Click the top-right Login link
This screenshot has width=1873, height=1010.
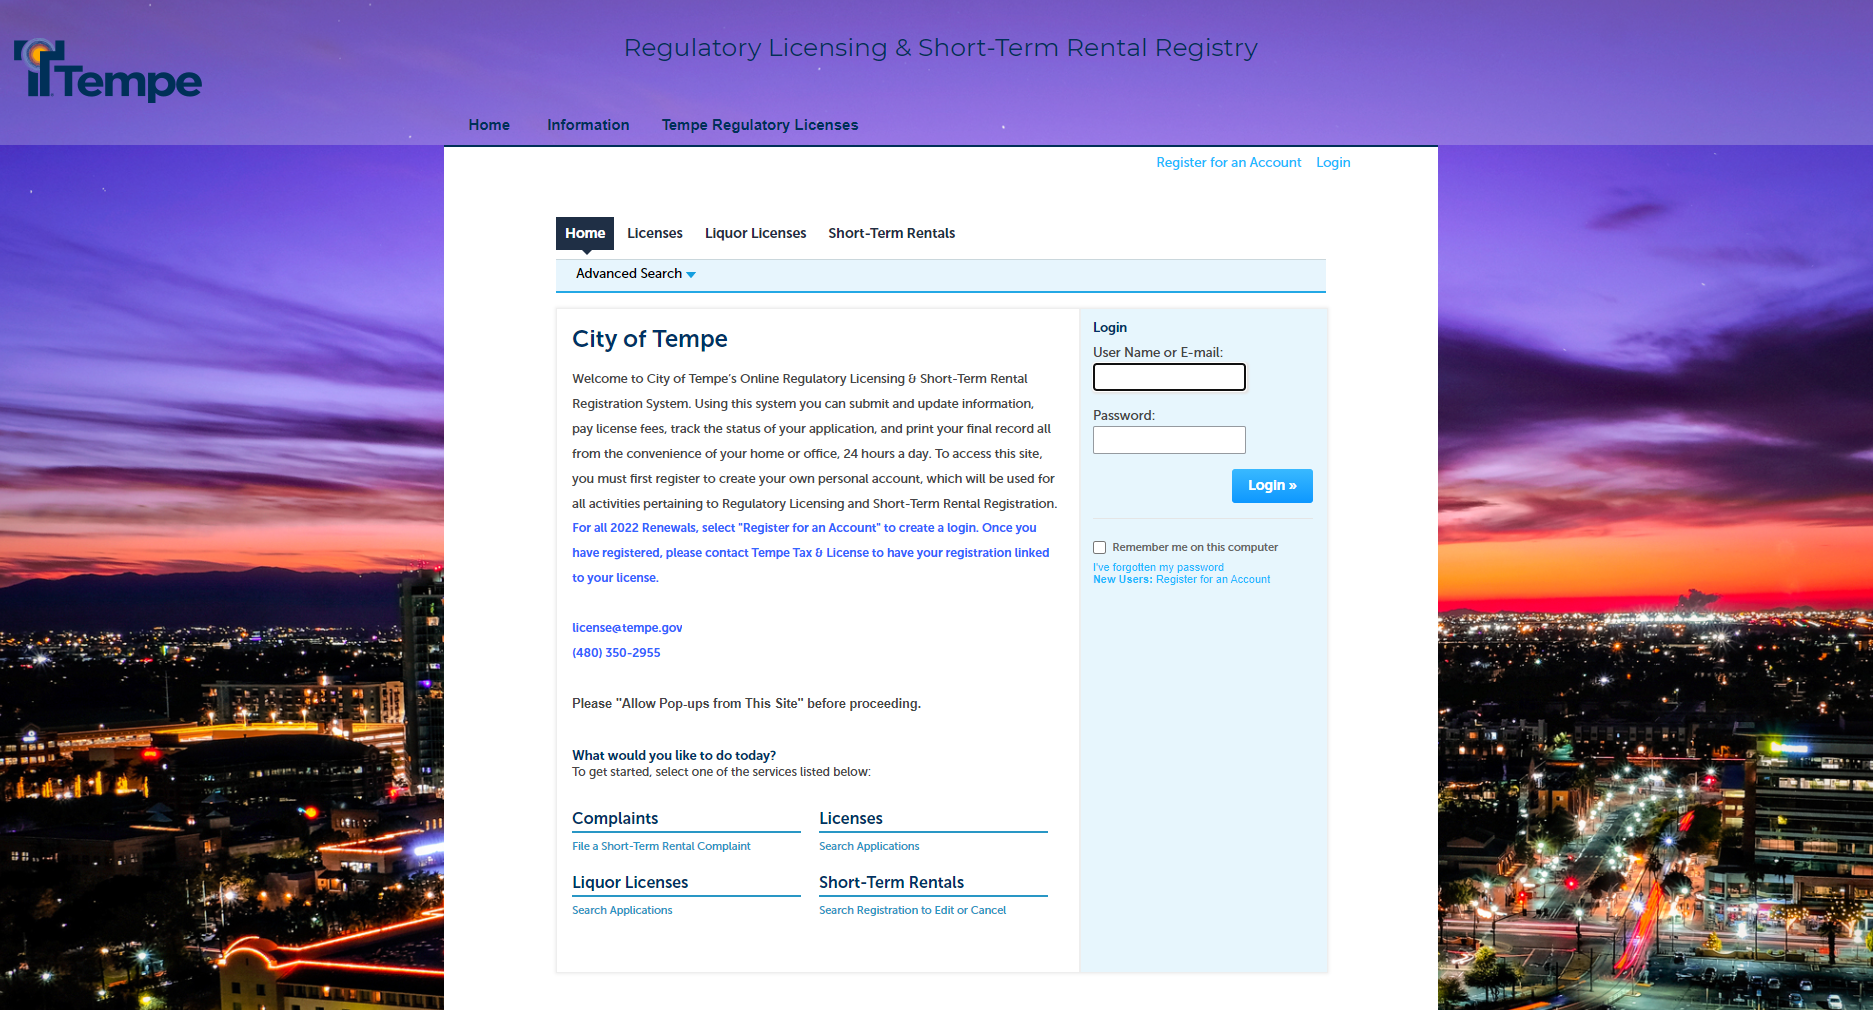pyautogui.click(x=1333, y=162)
